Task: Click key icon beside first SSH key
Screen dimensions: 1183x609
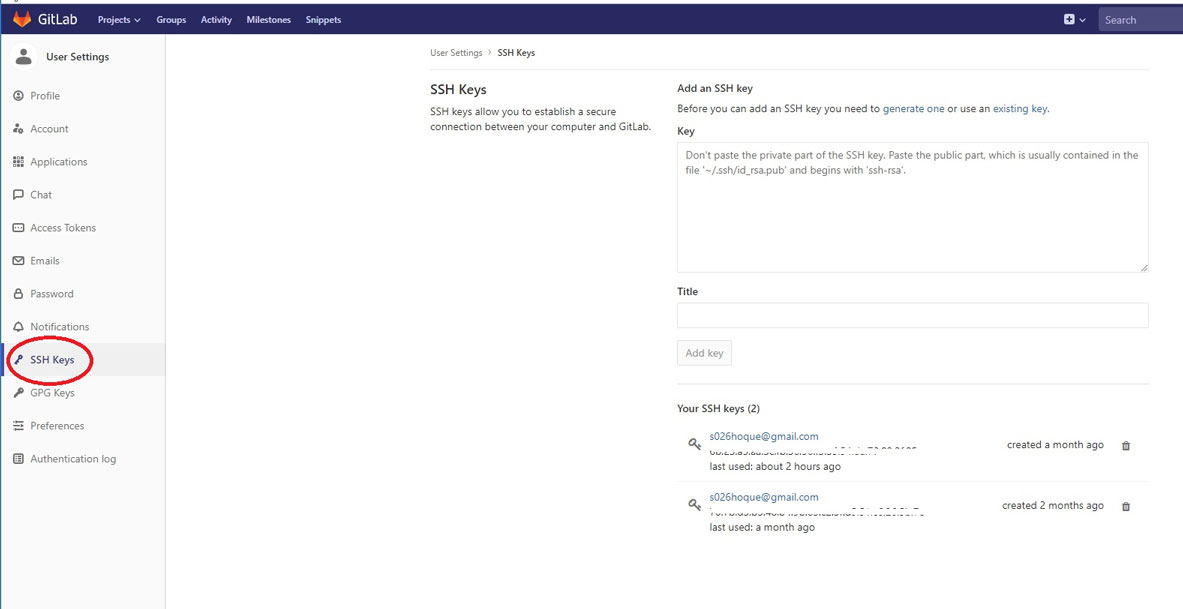Action: (695, 444)
